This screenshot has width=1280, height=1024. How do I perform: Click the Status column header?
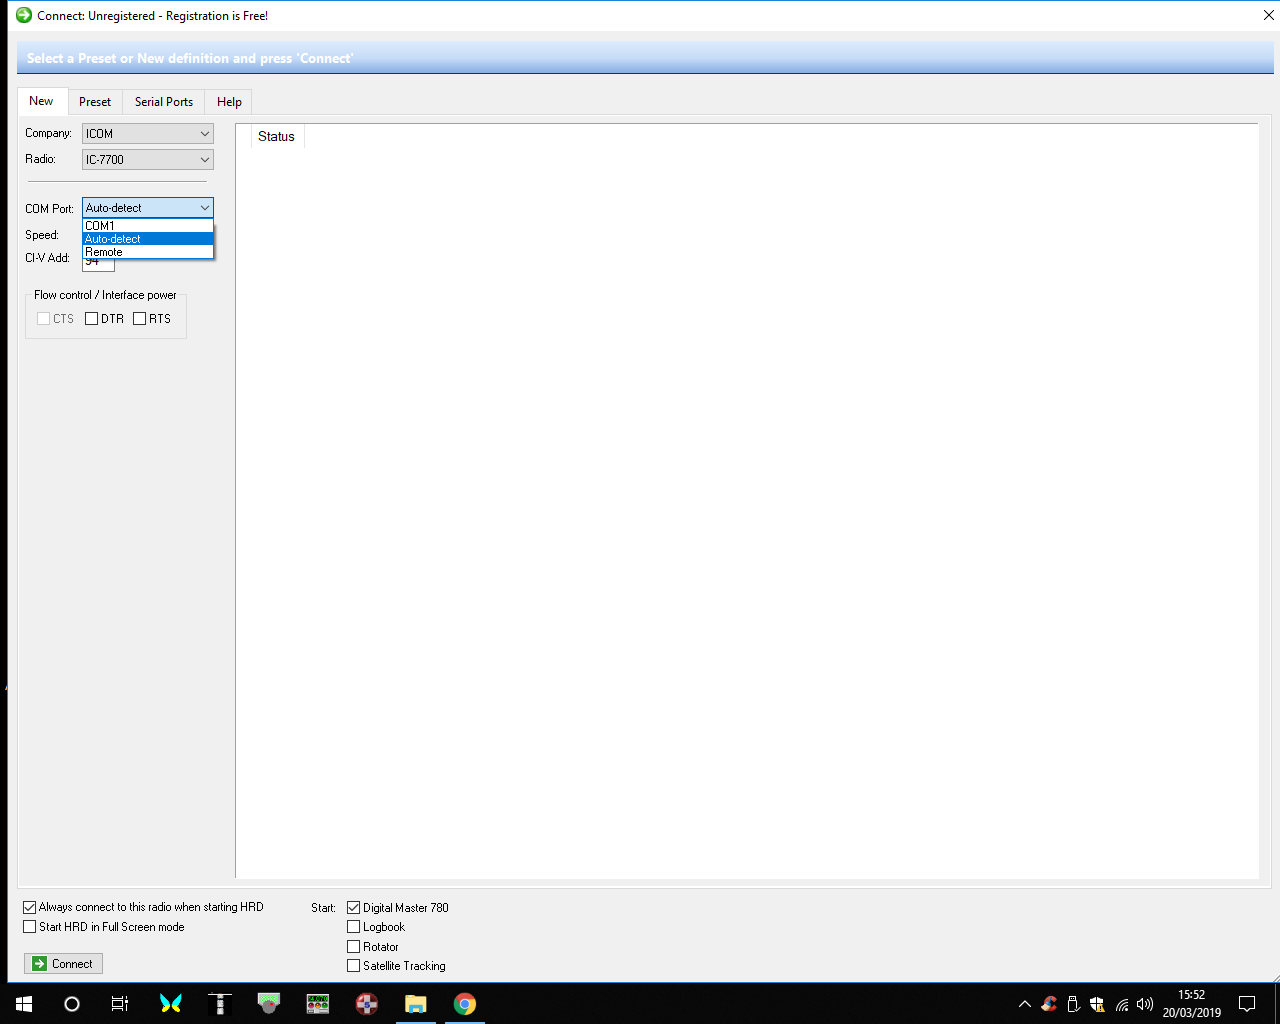[276, 137]
